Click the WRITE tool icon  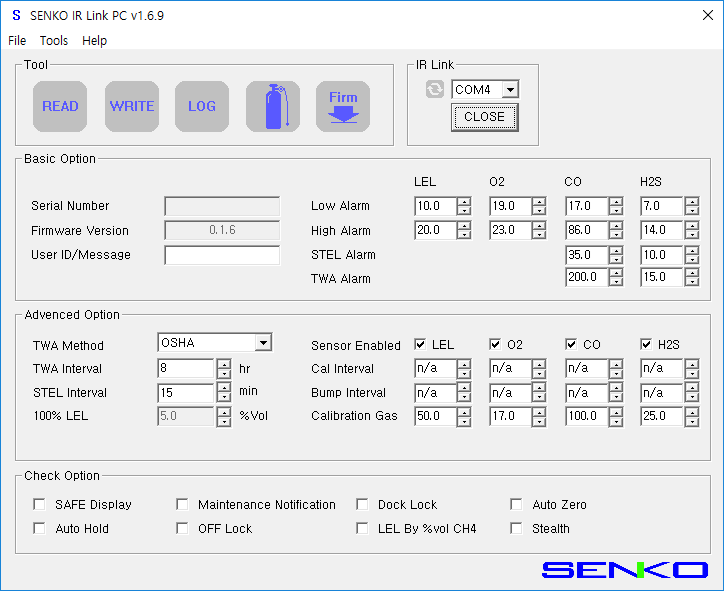tap(132, 107)
